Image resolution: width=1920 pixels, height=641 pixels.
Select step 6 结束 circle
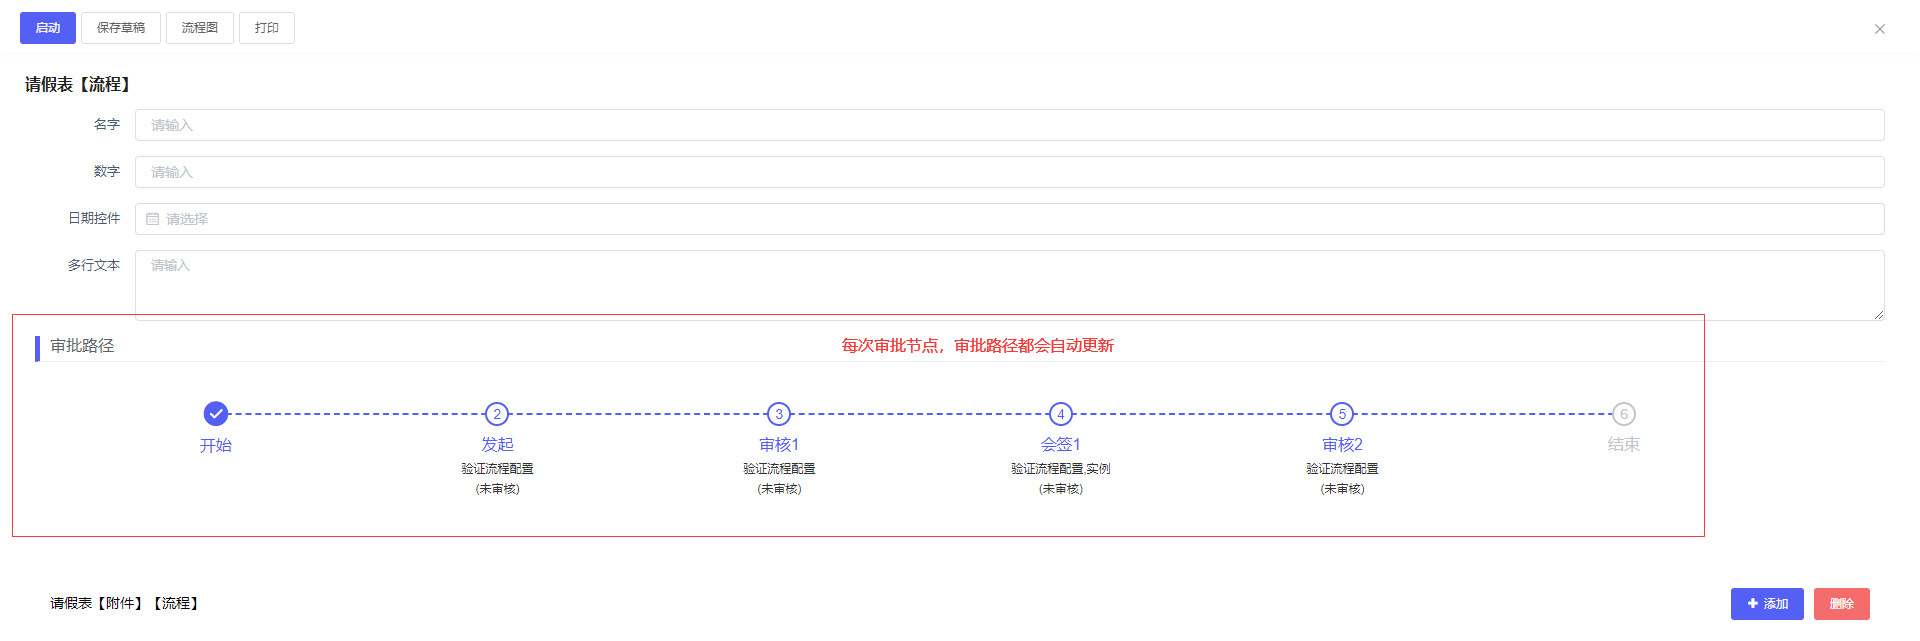tap(1624, 414)
